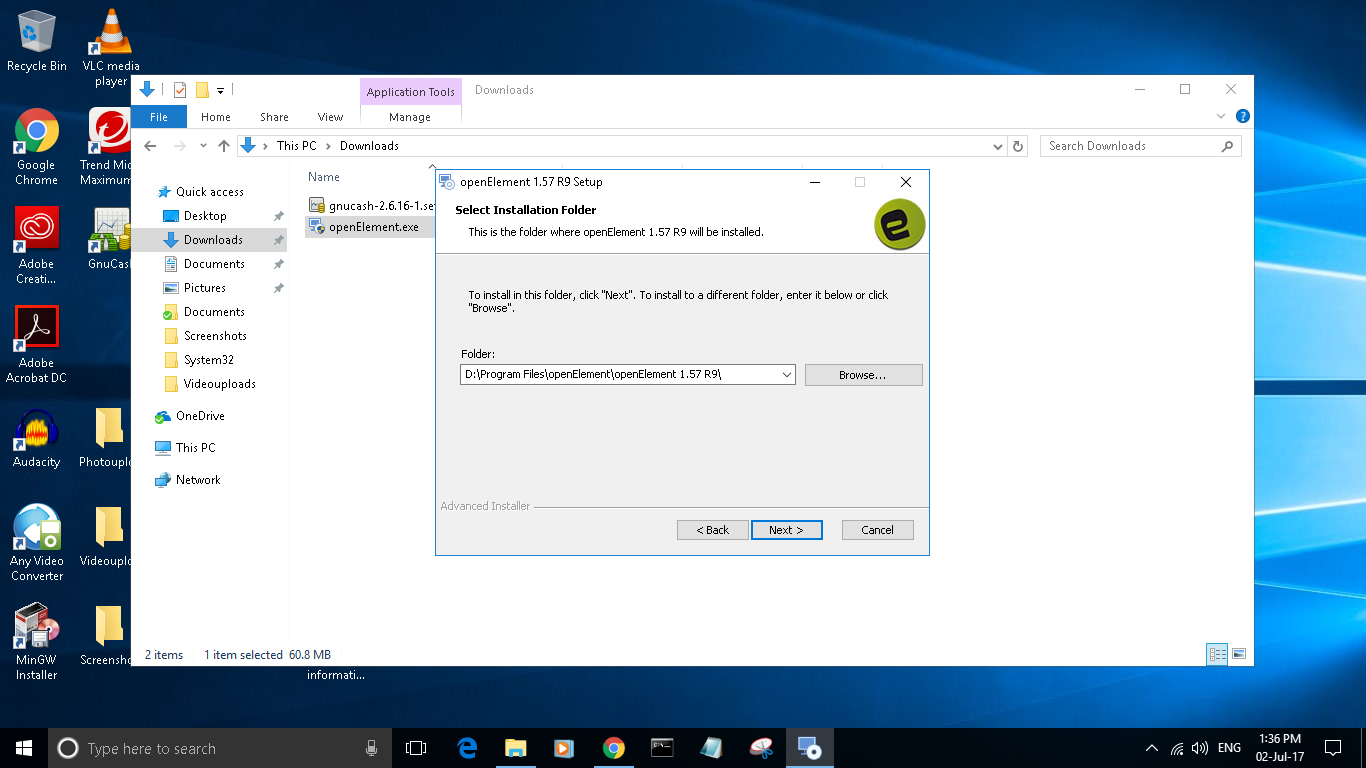1366x768 pixels.
Task: Click New Folder icon in Quick Access Toolbar
Action: pyautogui.click(x=202, y=90)
